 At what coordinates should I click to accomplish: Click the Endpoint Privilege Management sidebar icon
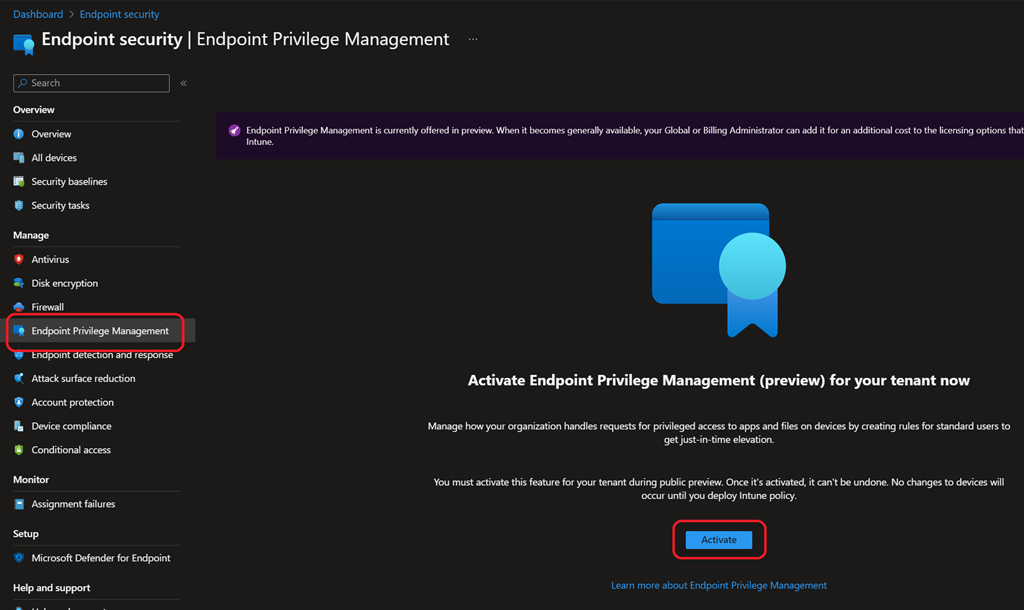click(x=19, y=330)
